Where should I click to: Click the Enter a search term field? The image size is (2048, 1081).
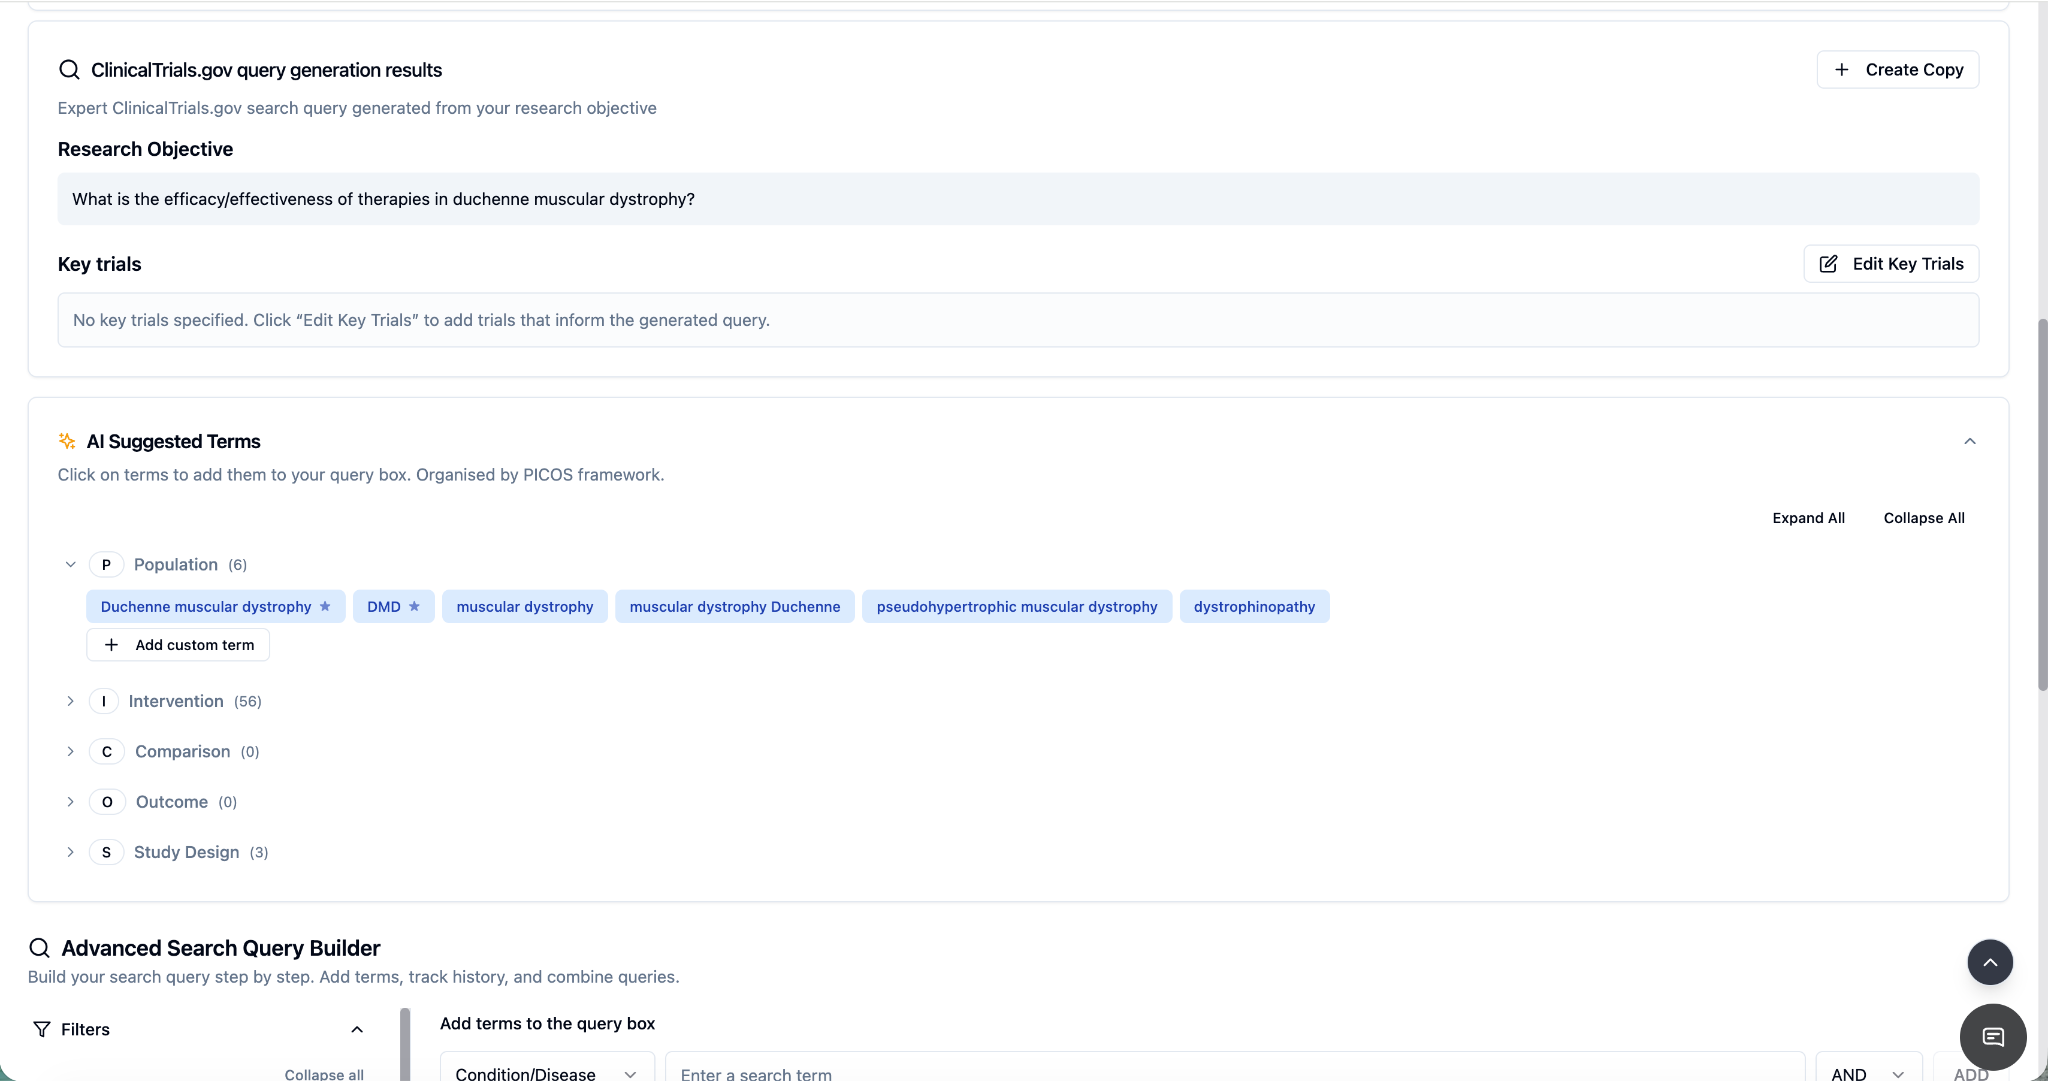click(x=1234, y=1073)
